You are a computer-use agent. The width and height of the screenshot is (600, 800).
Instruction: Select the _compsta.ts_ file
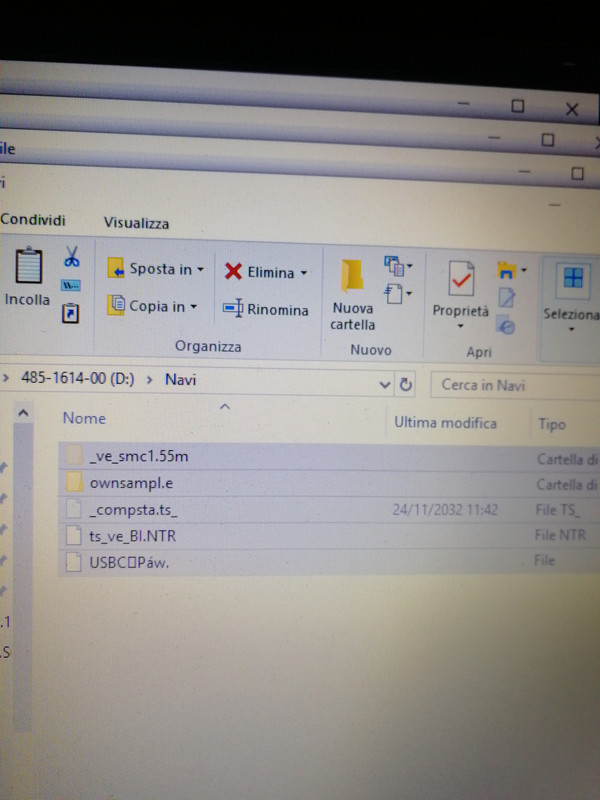point(329,509)
